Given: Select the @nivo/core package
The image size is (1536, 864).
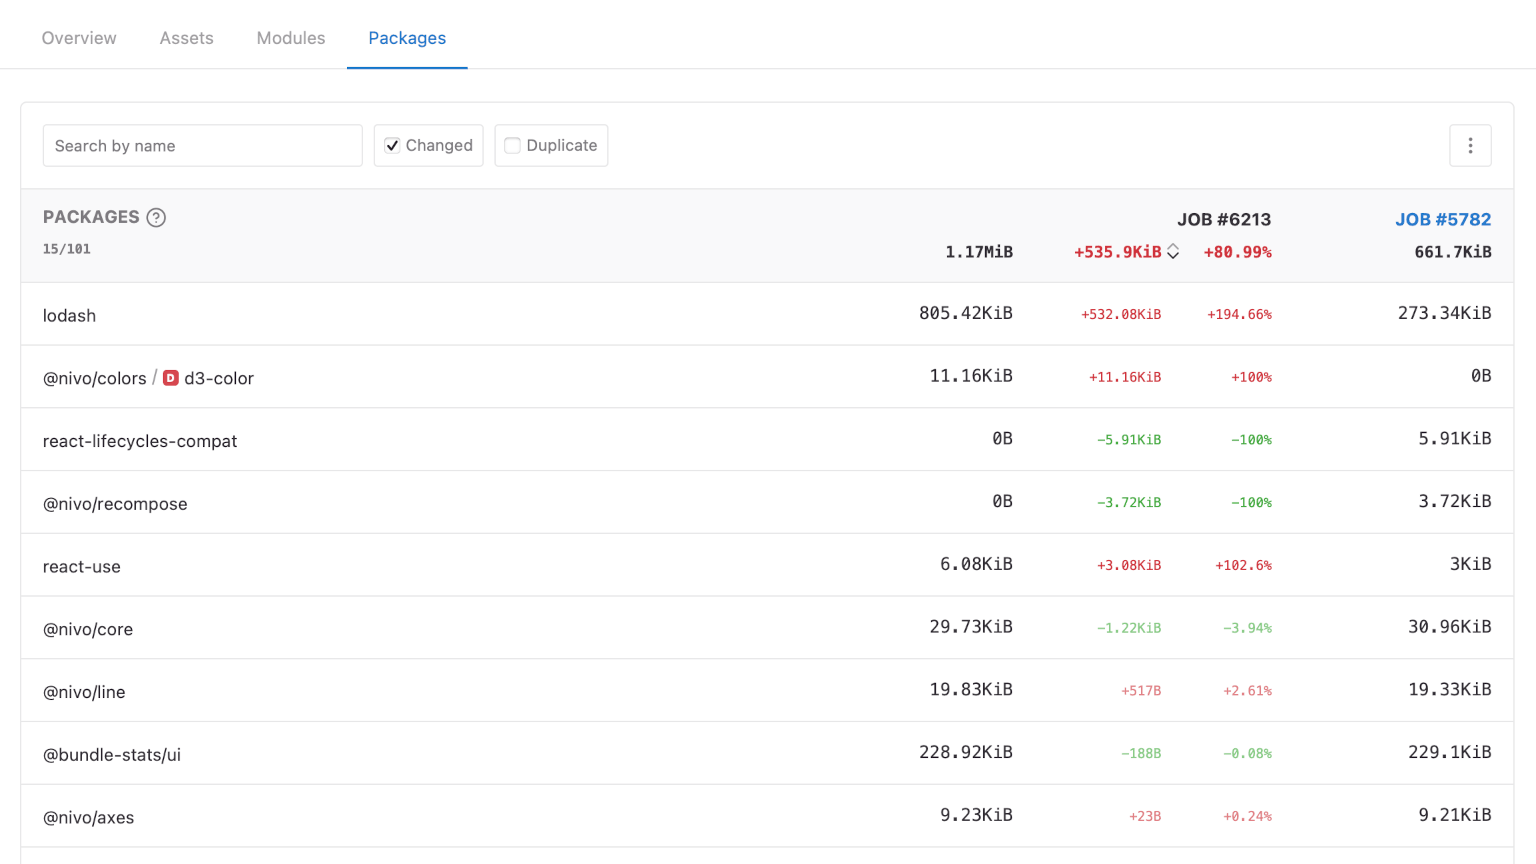Looking at the screenshot, I should click(x=88, y=629).
